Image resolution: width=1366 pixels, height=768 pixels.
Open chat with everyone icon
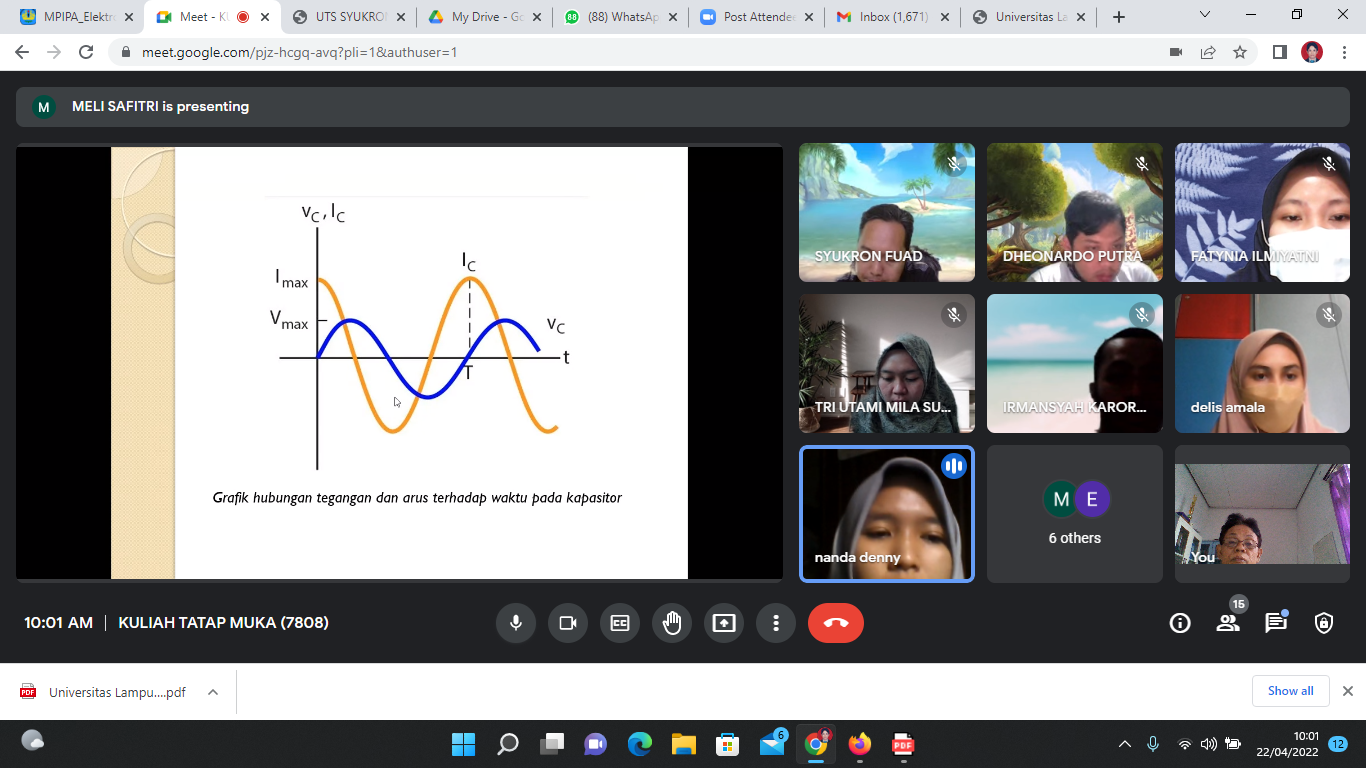[x=1276, y=623]
